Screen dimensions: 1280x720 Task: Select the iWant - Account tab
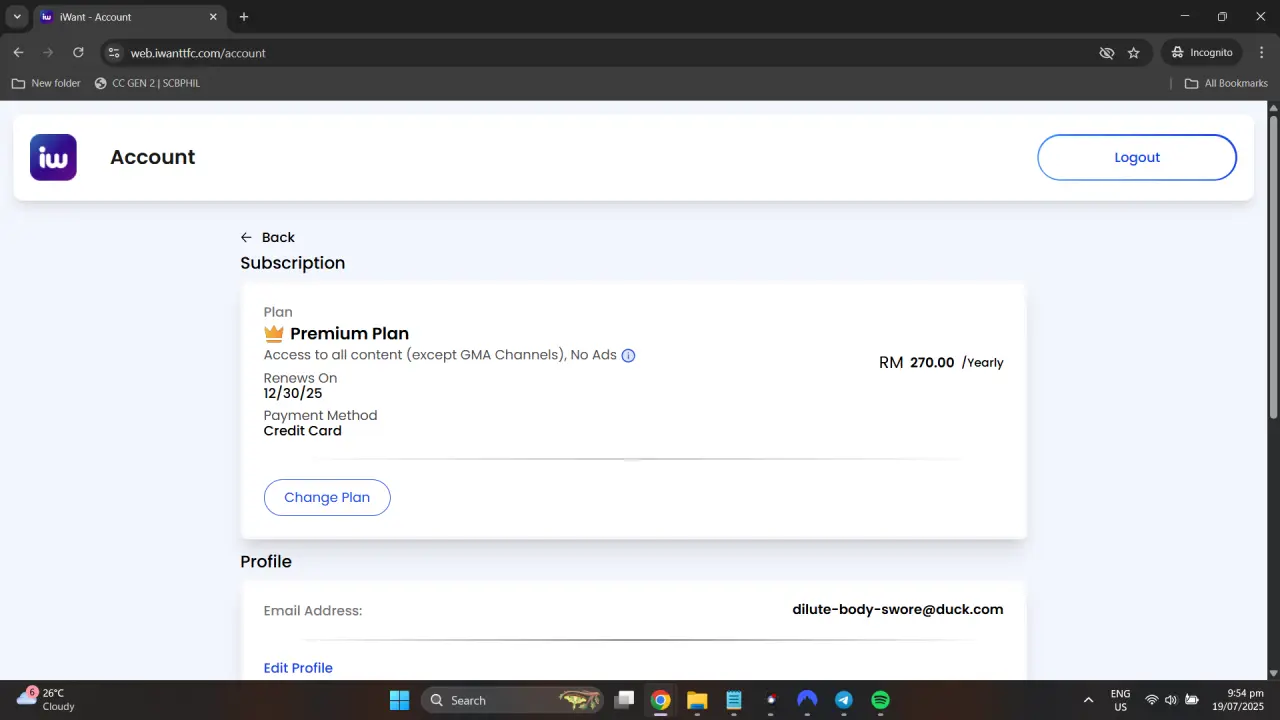(129, 17)
